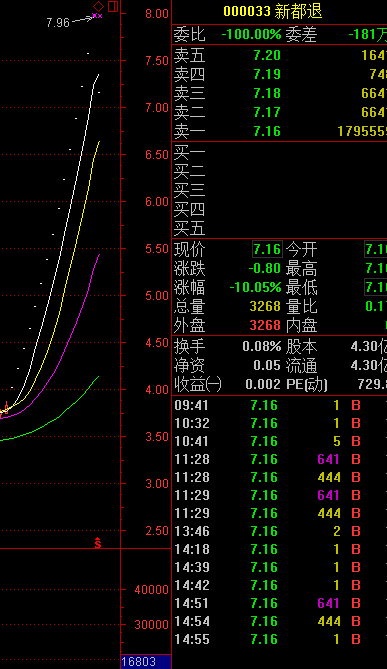The image size is (387, 669).
Task: Select the stock title 000033 新都退
Action: 273,11
